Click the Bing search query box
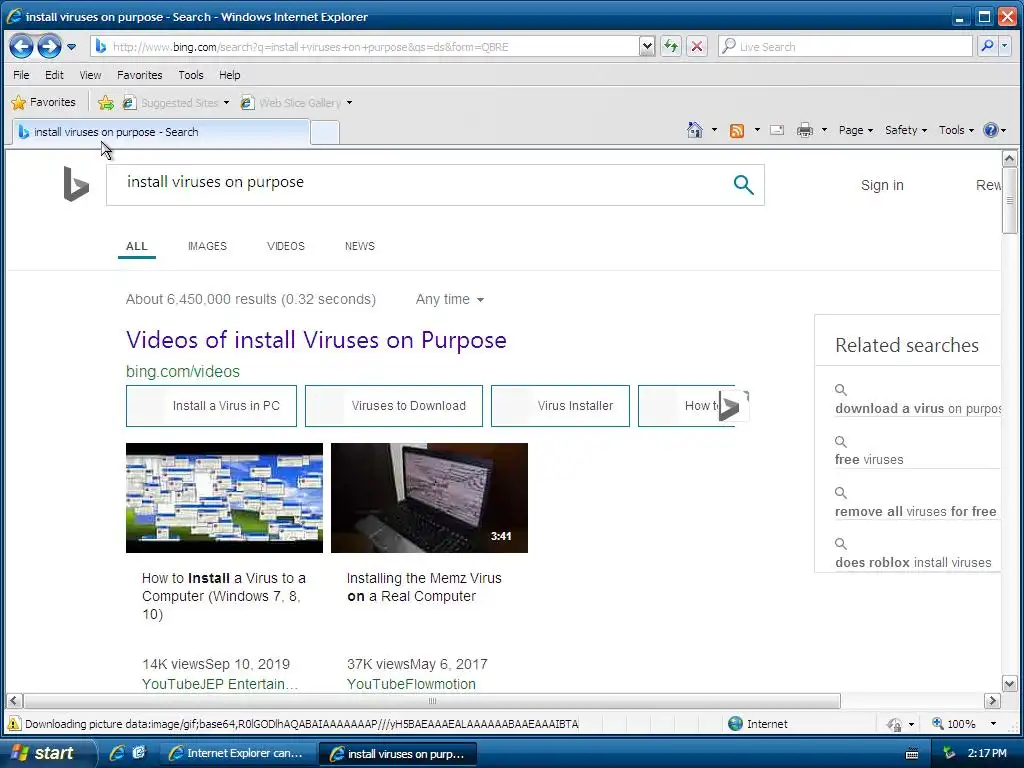The image size is (1024, 768). click(418, 185)
